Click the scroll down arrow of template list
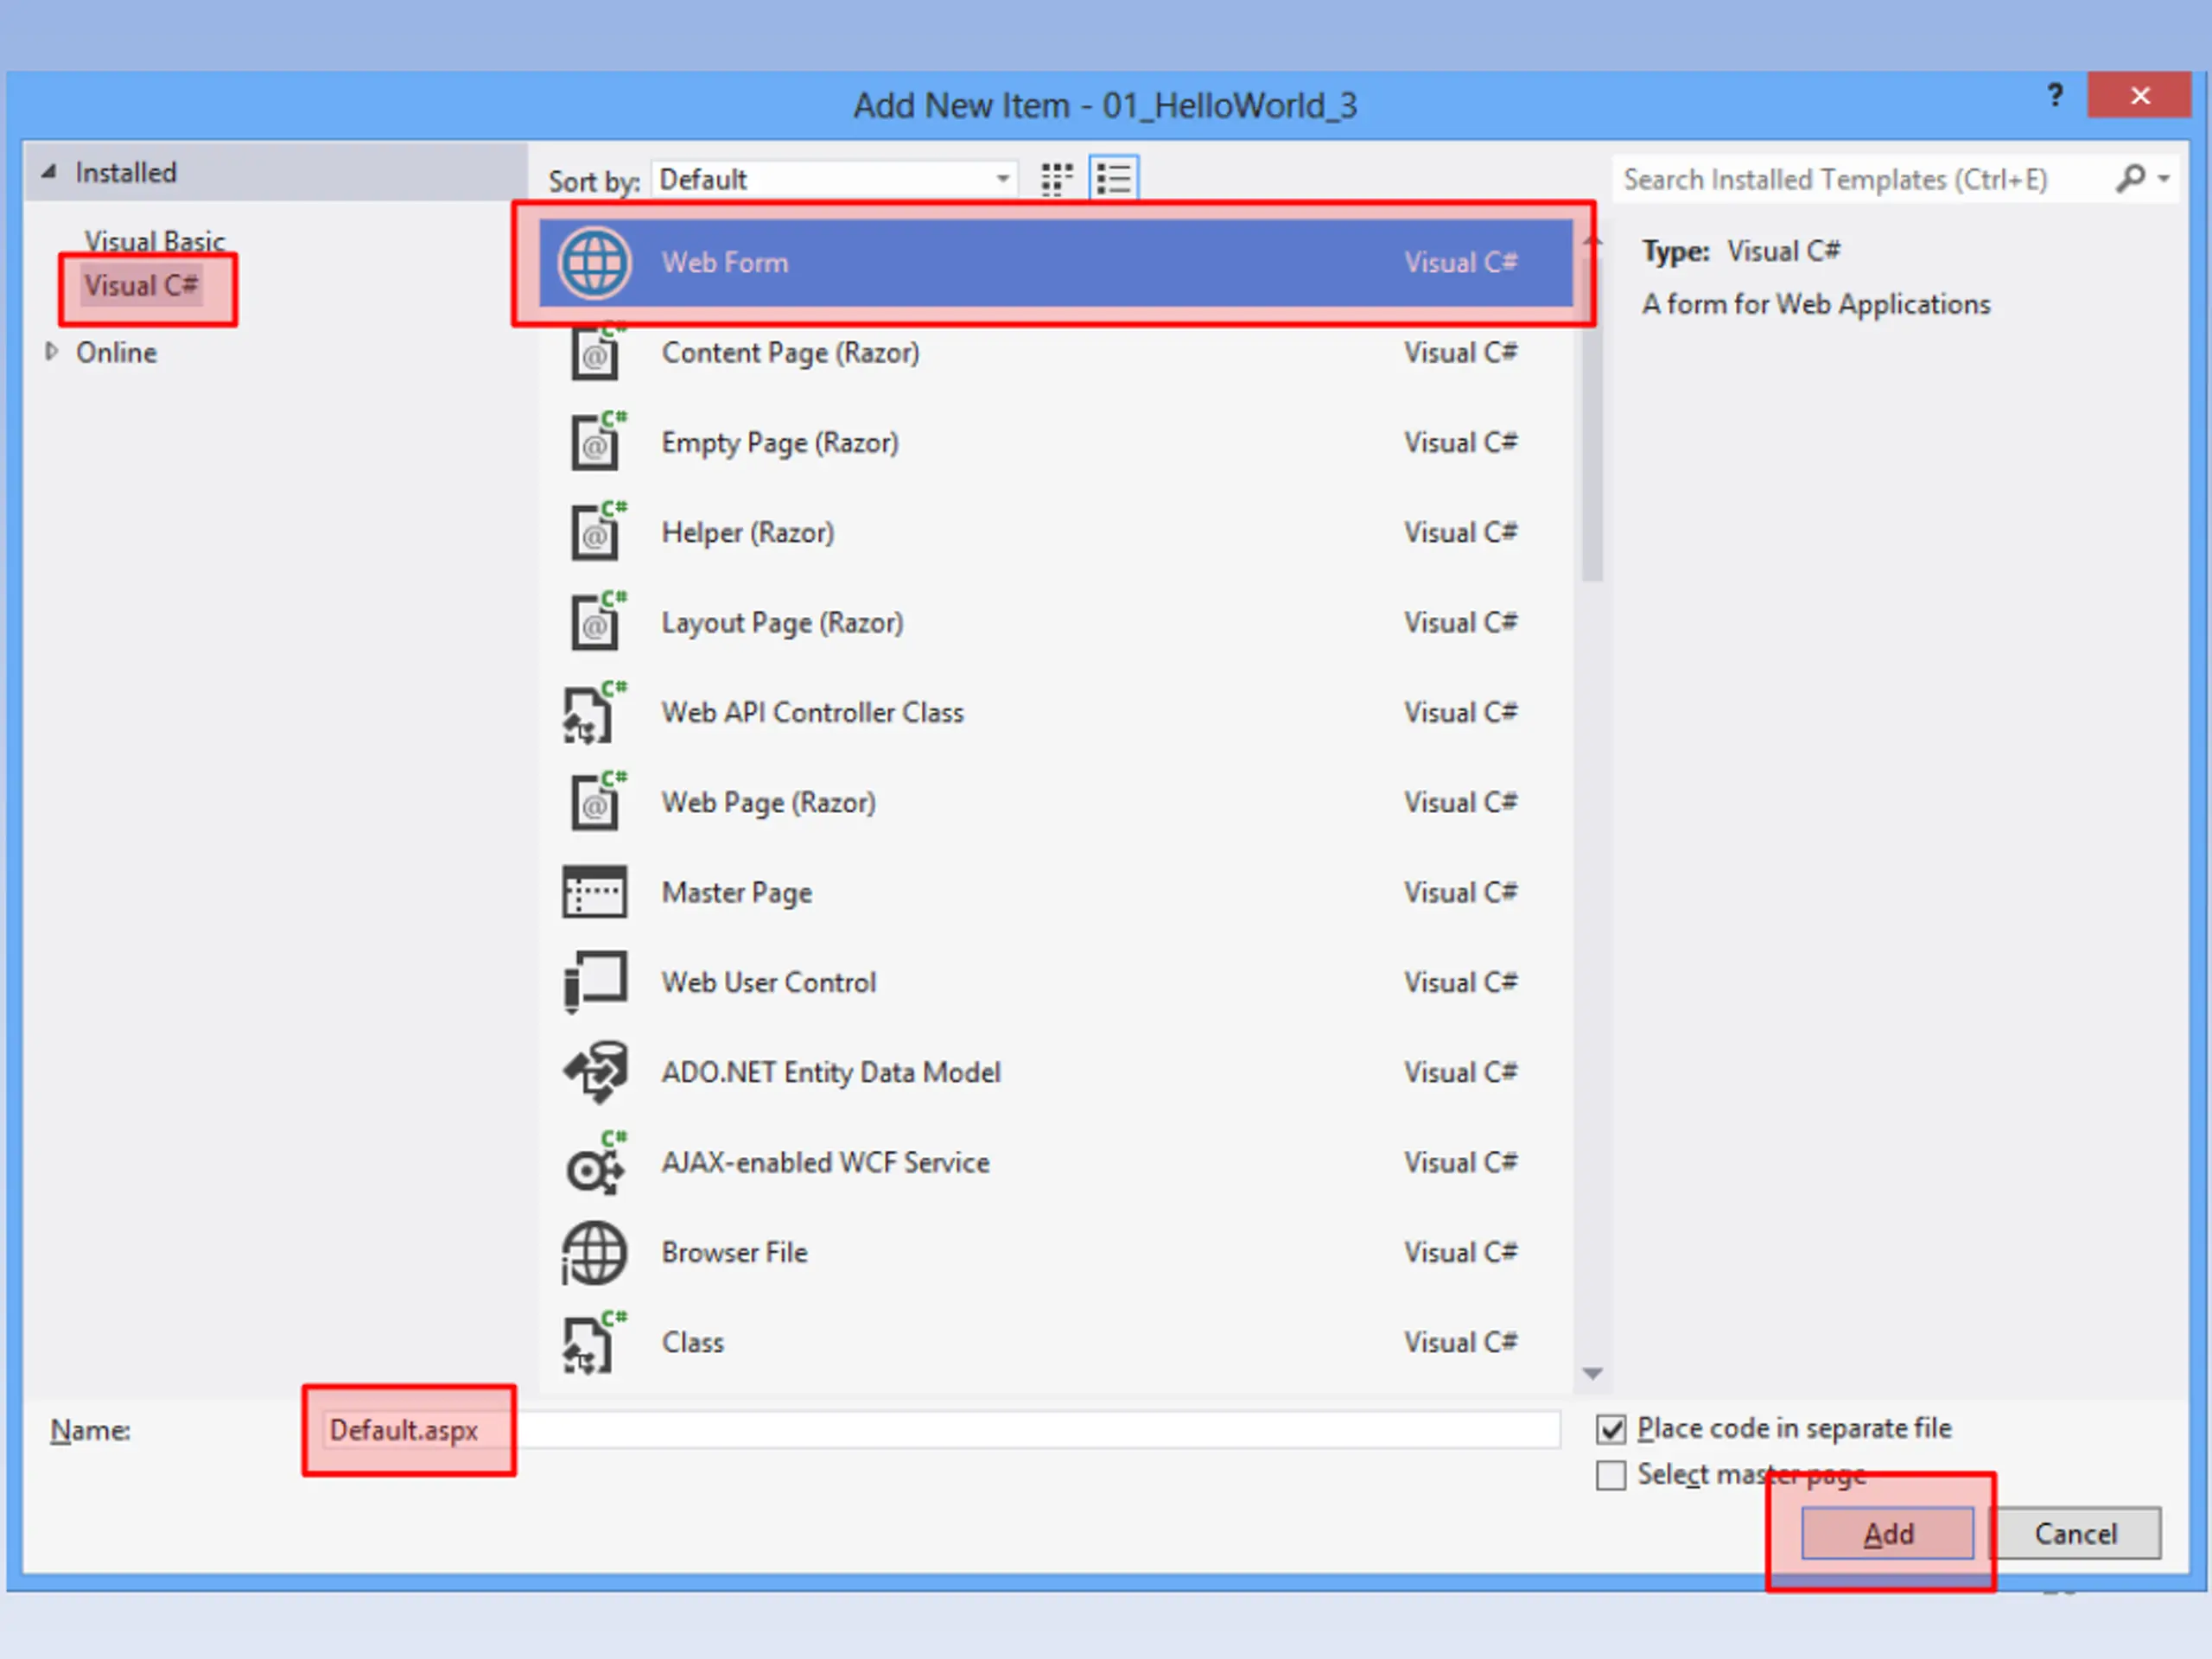 [1592, 1374]
